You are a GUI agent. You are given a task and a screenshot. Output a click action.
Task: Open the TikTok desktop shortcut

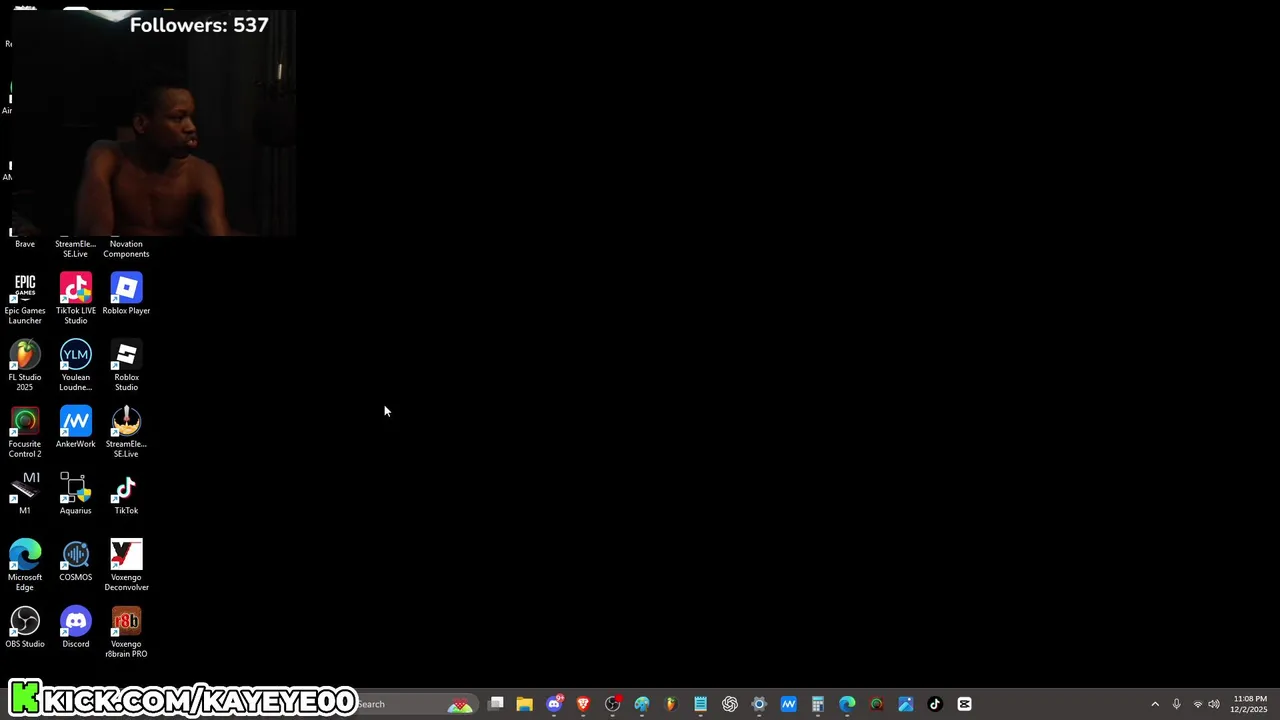pos(126,494)
